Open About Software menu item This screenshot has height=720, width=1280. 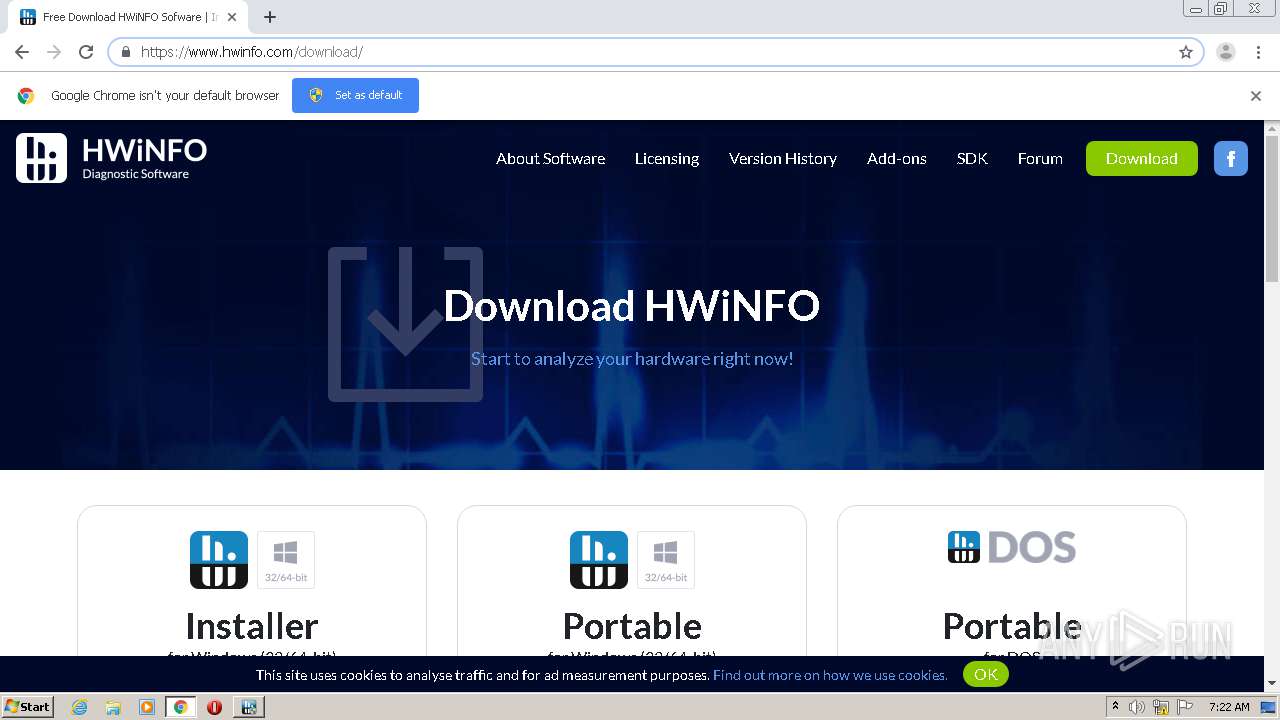[550, 158]
